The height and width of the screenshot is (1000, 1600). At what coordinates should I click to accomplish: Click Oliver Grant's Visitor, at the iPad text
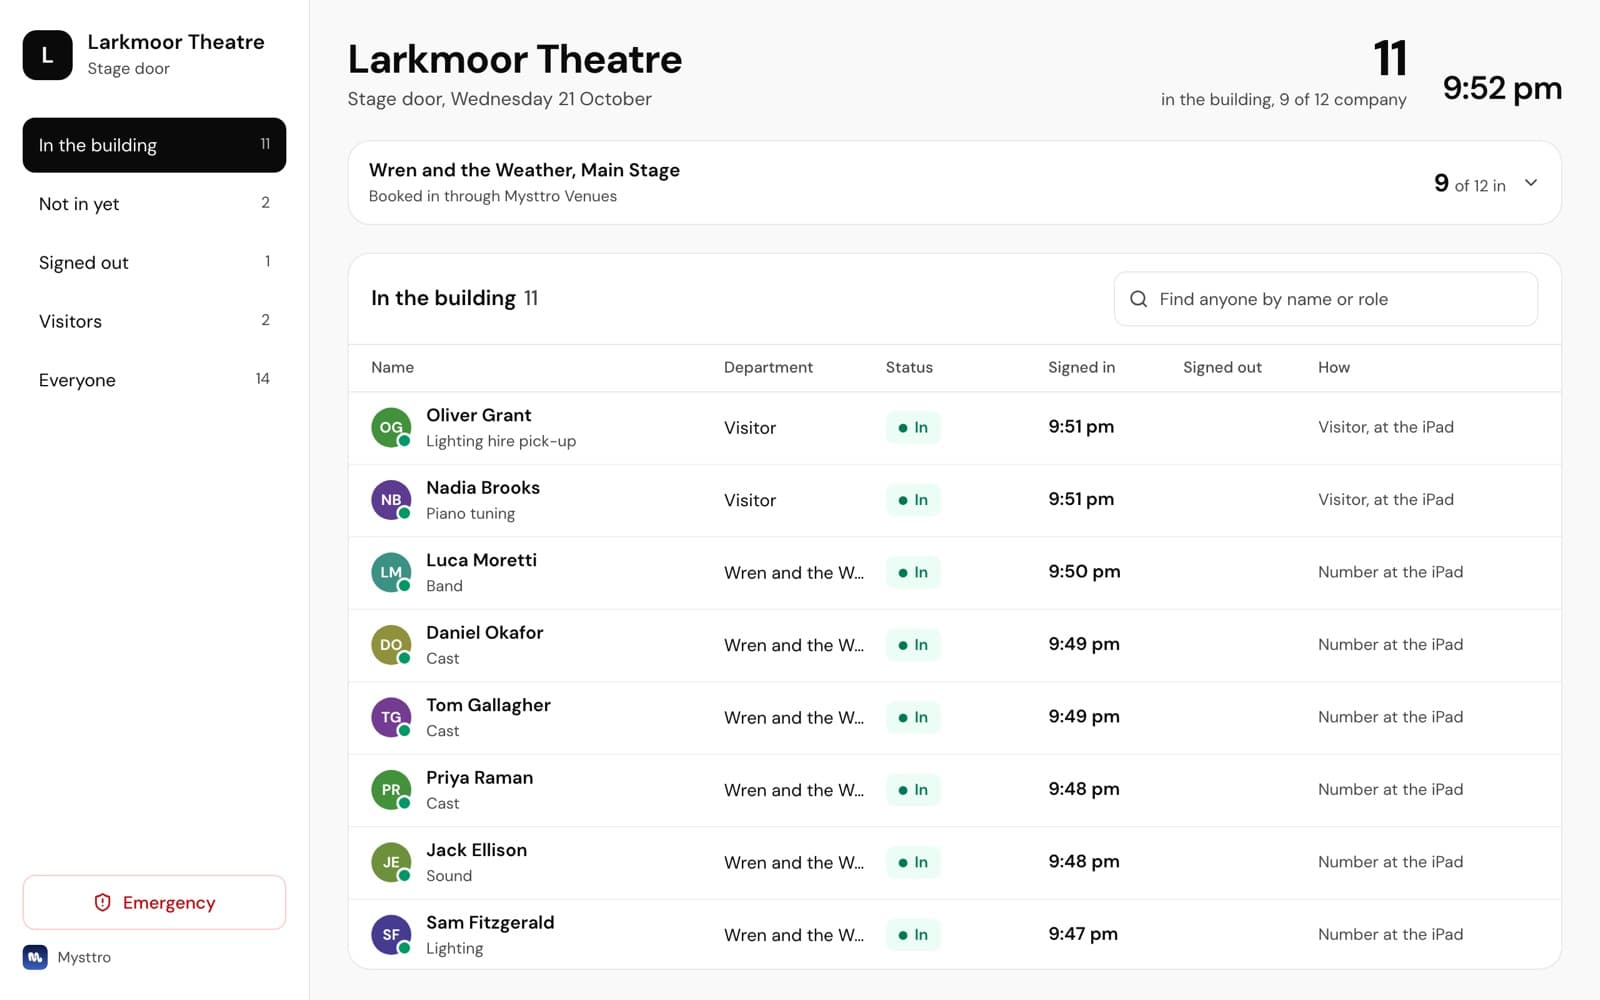click(x=1386, y=427)
